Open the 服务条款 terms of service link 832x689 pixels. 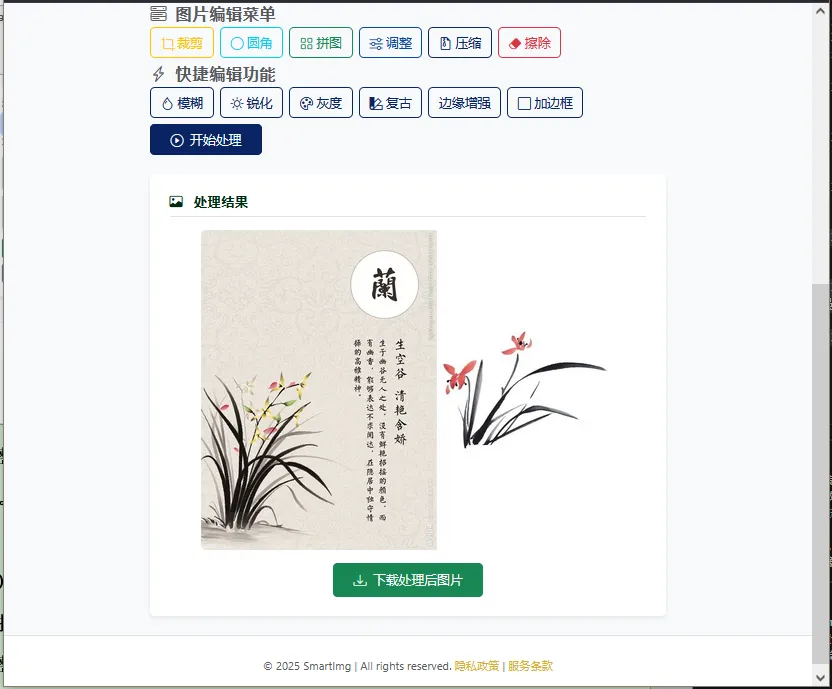tap(530, 666)
